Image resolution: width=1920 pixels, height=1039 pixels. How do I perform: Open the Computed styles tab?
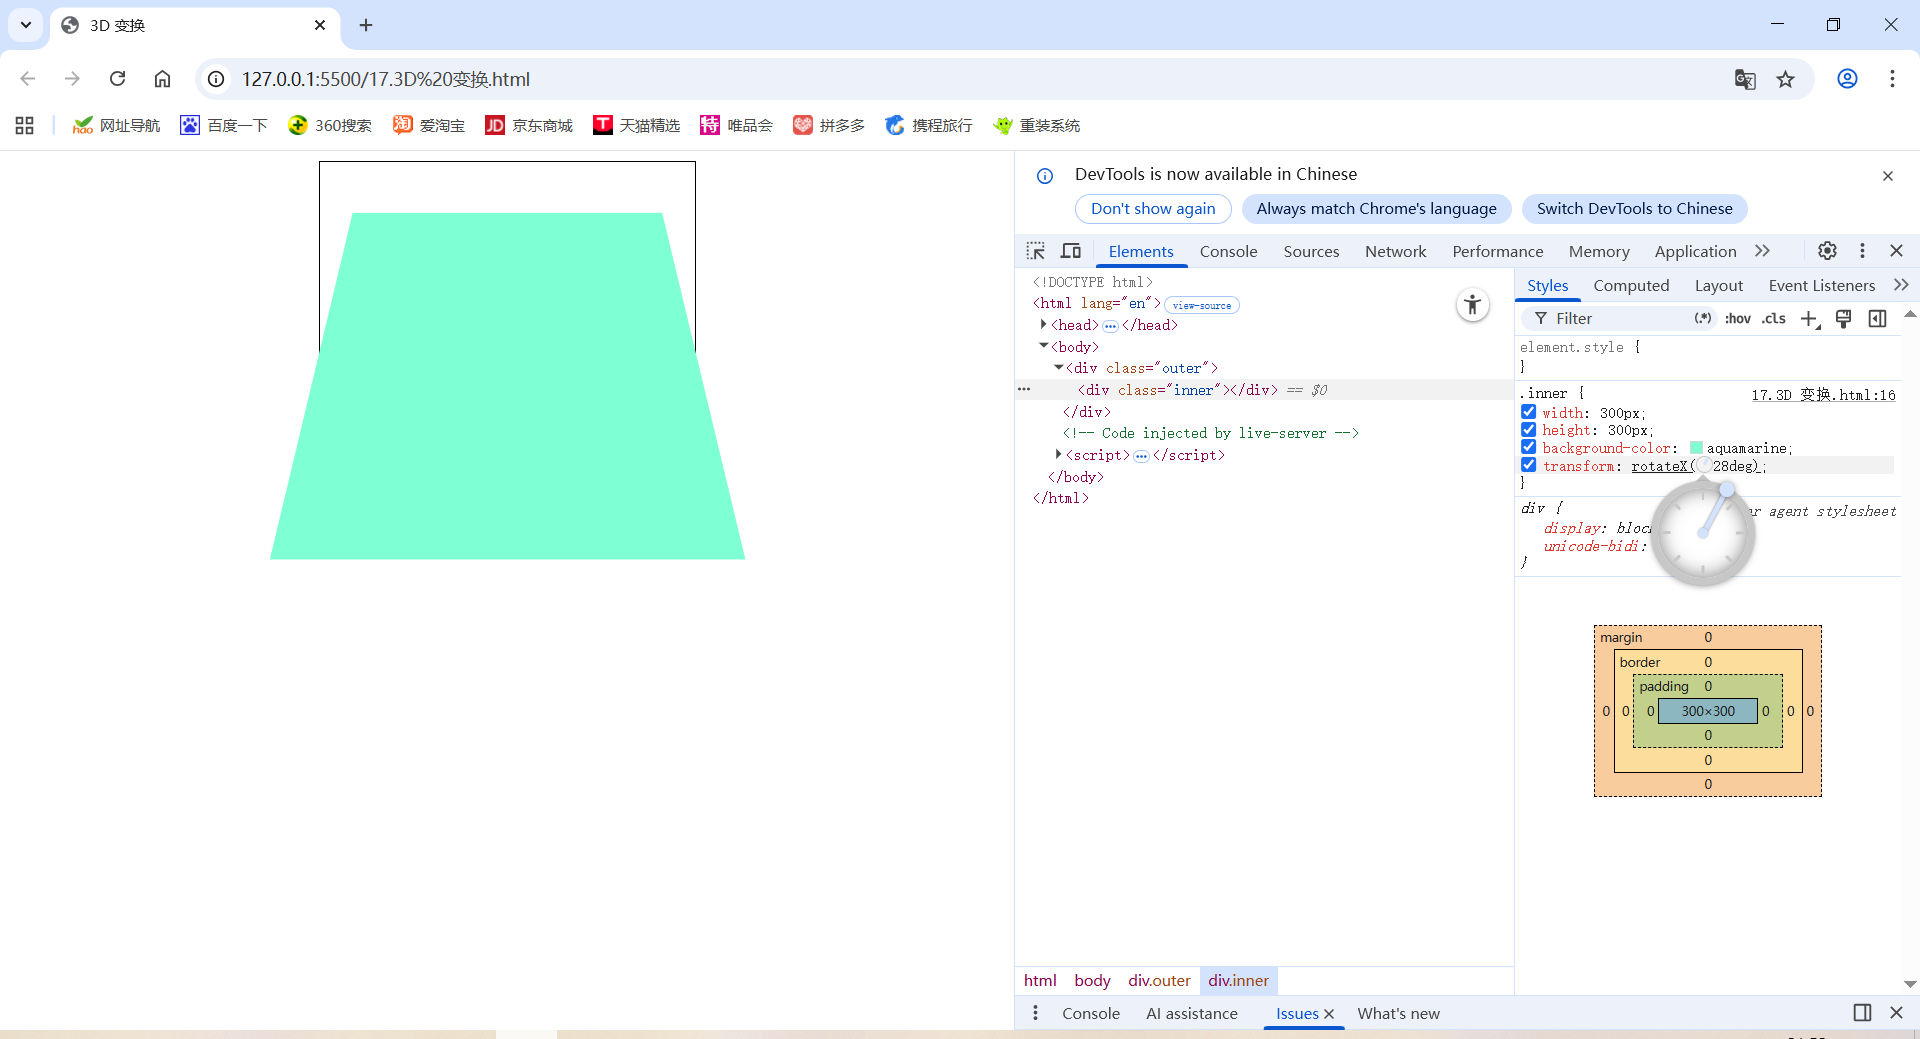(1631, 285)
